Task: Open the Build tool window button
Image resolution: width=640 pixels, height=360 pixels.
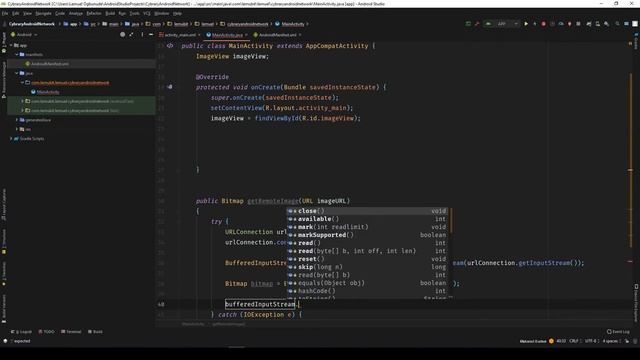Action: click(x=96, y=332)
